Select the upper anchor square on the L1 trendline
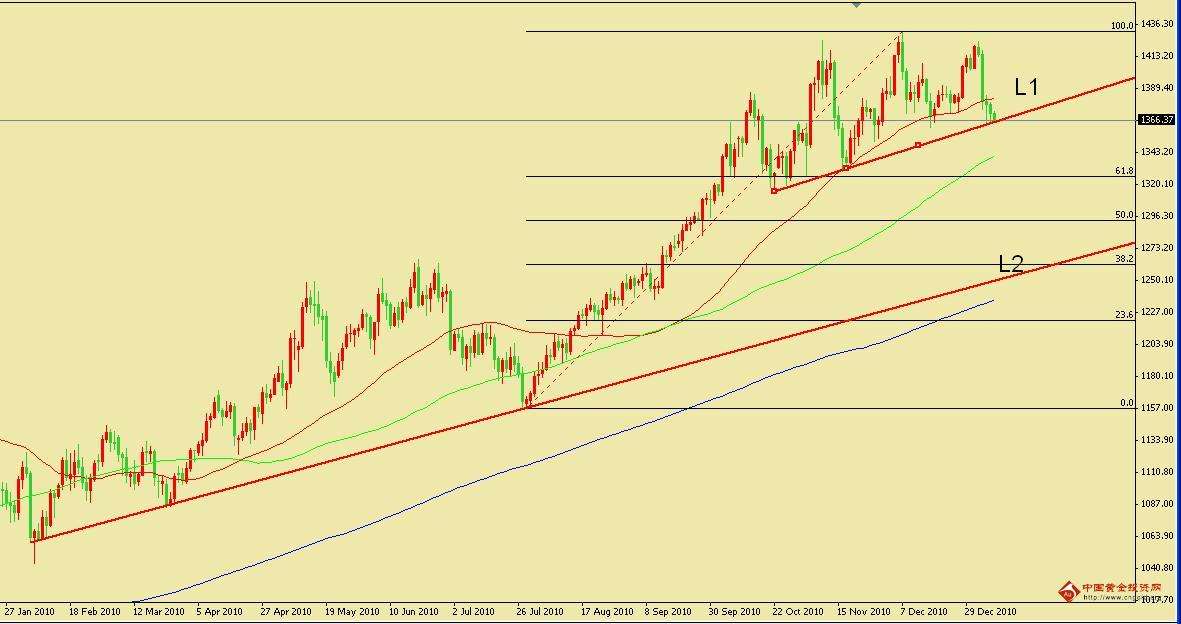This screenshot has height=624, width=1181. point(918,145)
